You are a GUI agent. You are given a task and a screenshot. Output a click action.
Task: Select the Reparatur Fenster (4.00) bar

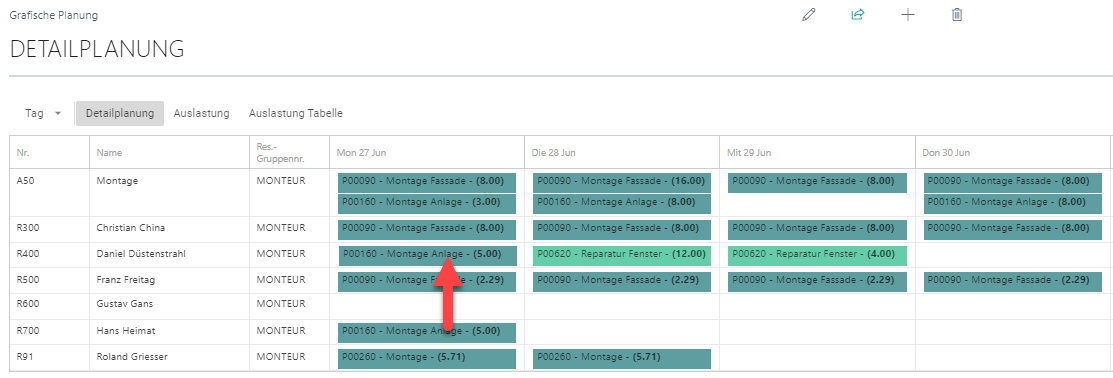[817, 255]
